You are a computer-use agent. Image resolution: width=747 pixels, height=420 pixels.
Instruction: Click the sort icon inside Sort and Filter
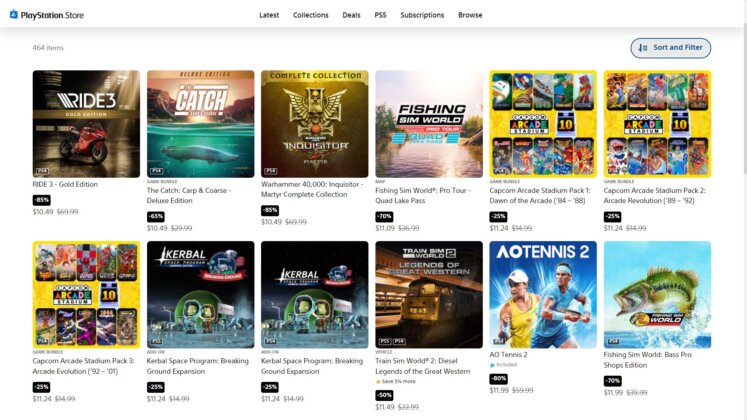(643, 48)
